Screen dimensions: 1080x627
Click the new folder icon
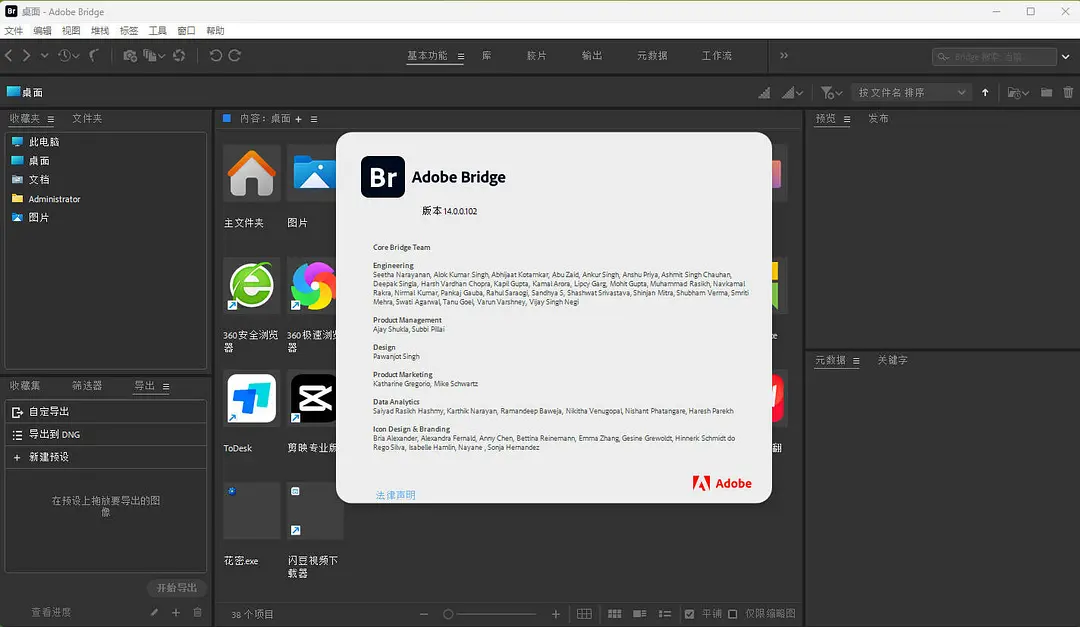[x=1046, y=93]
